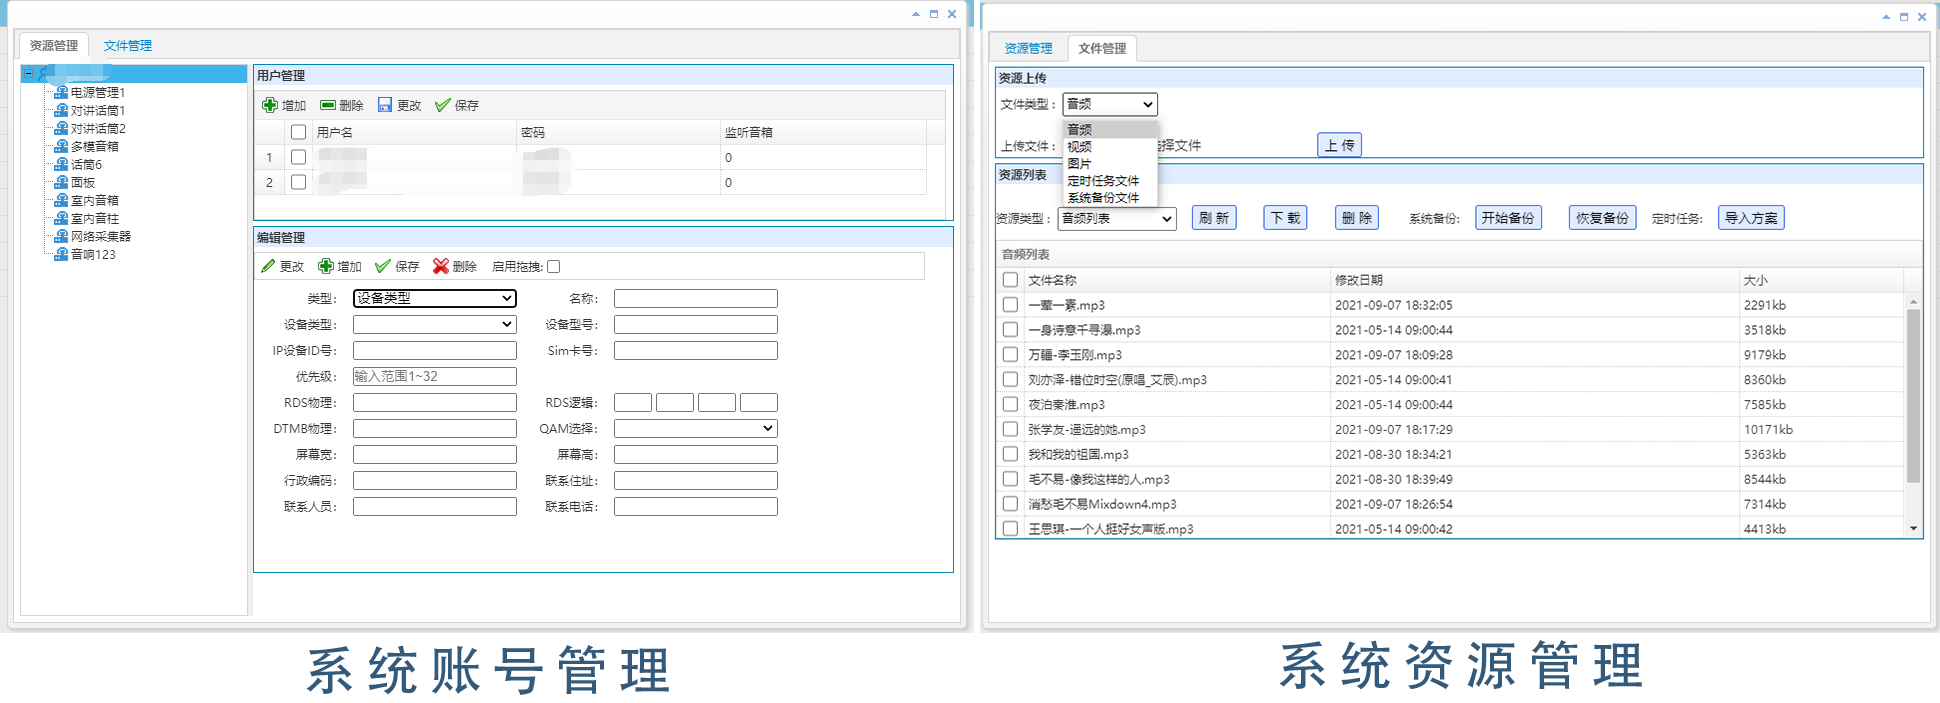Select 文件管理 tab in the file window
Viewport: 1940px width, 703px height.
tap(1102, 48)
